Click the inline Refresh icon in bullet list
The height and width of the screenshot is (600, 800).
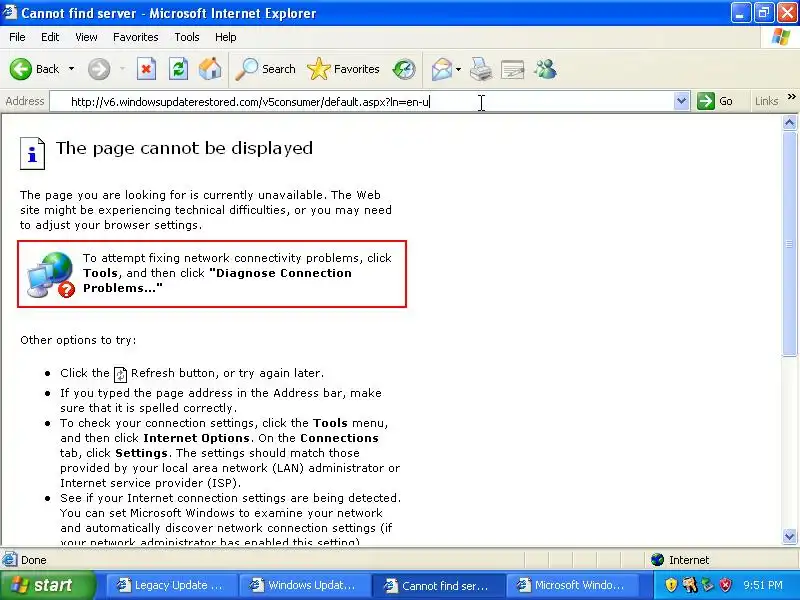click(120, 374)
